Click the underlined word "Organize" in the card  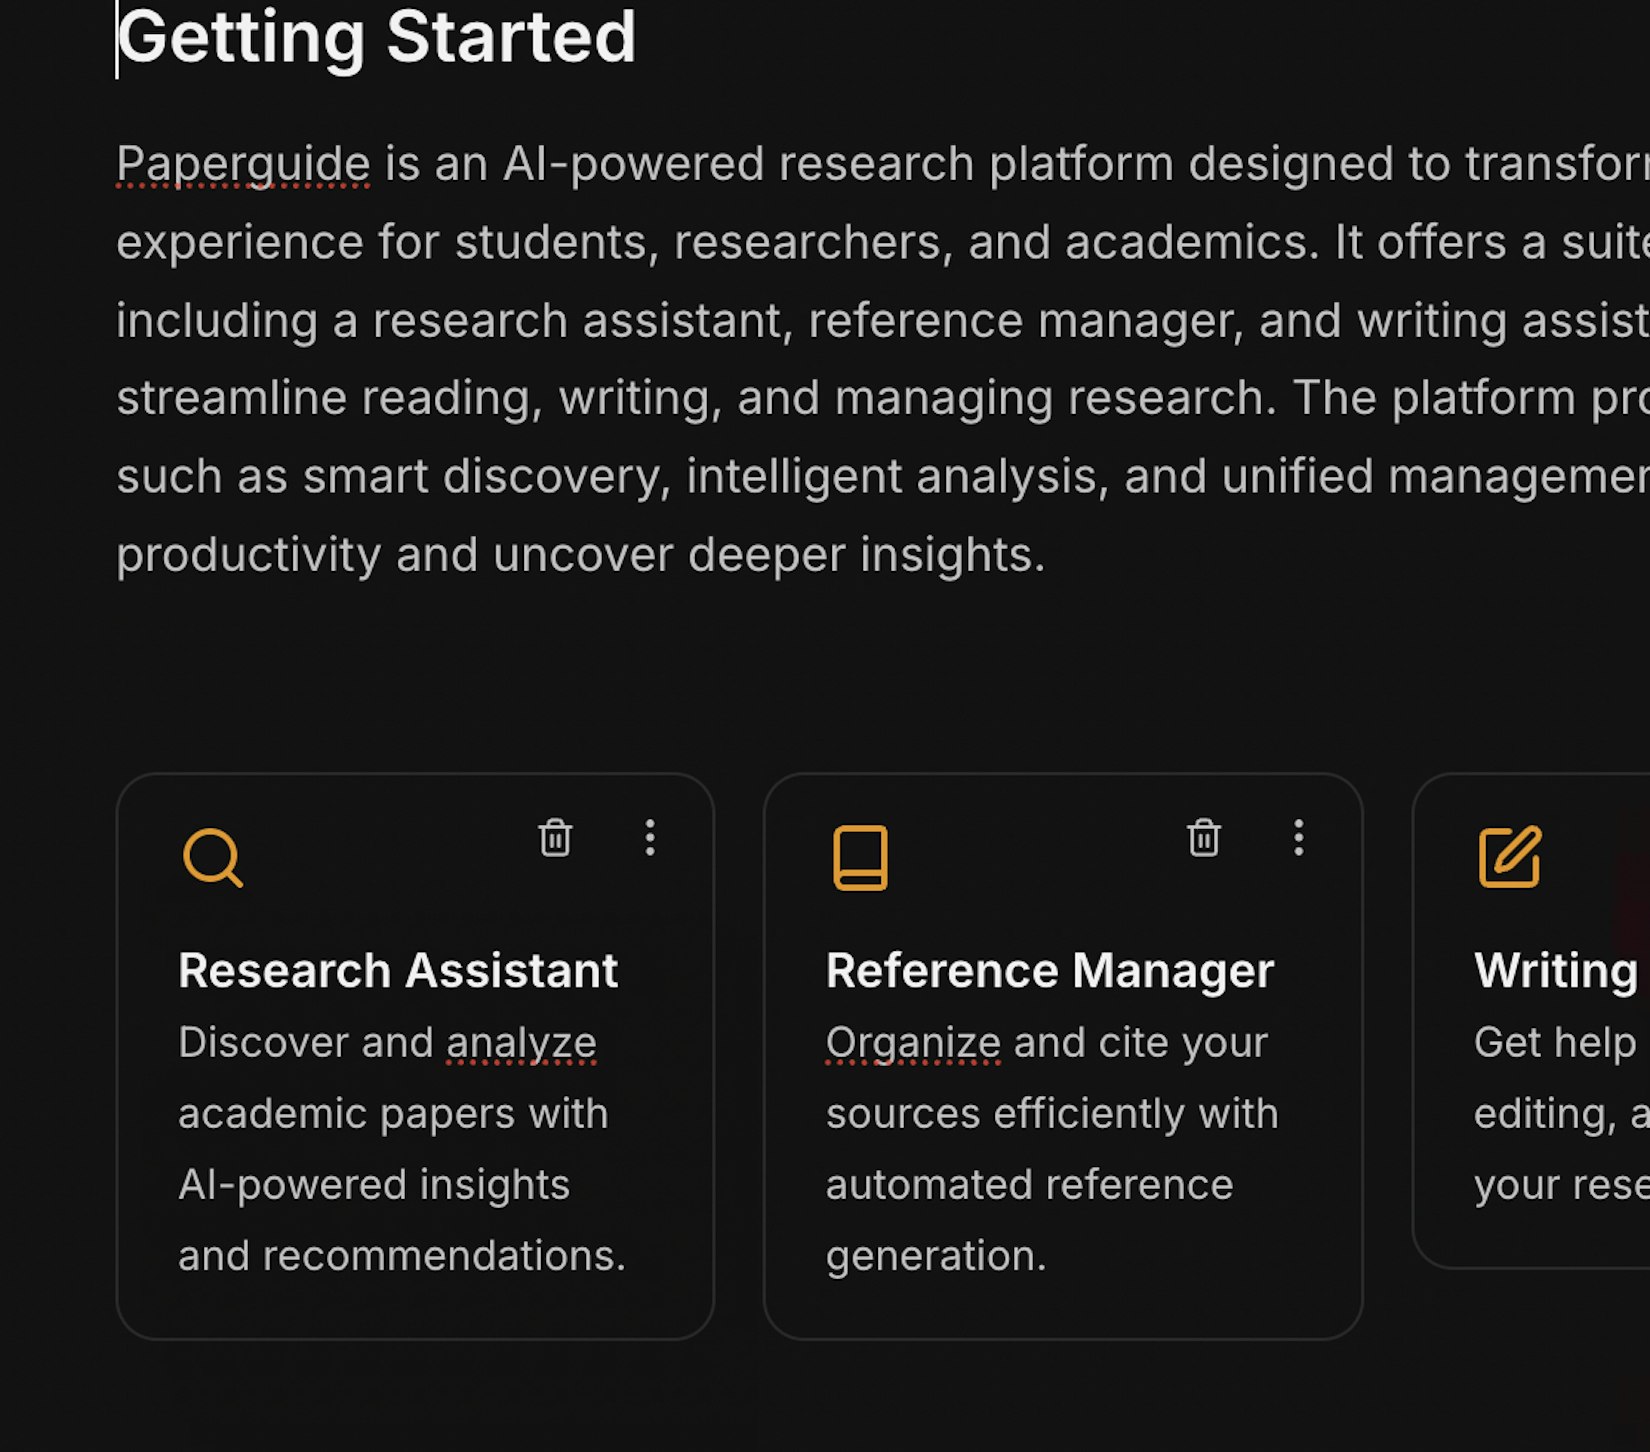click(x=913, y=1043)
